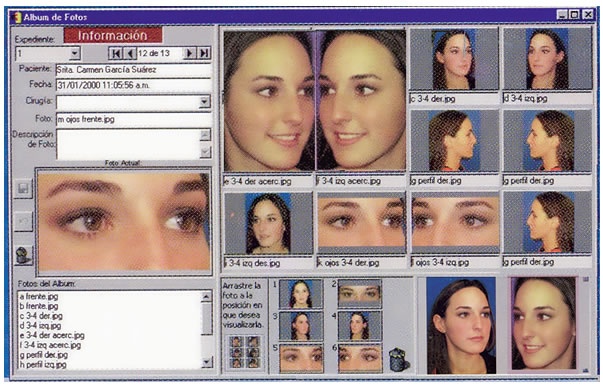The height and width of the screenshot is (388, 603).
Task: Click the save floppy disk icon beside Foto Actual
Action: click(x=23, y=188)
